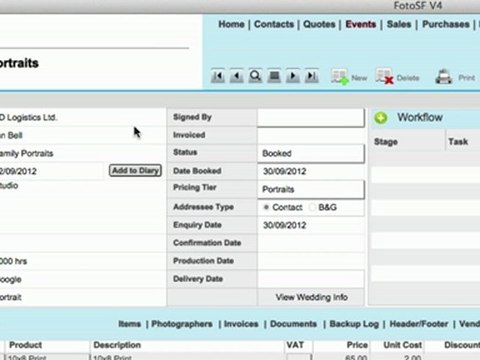
Task: Click the Workflow Stage column header
Action: tap(407, 142)
